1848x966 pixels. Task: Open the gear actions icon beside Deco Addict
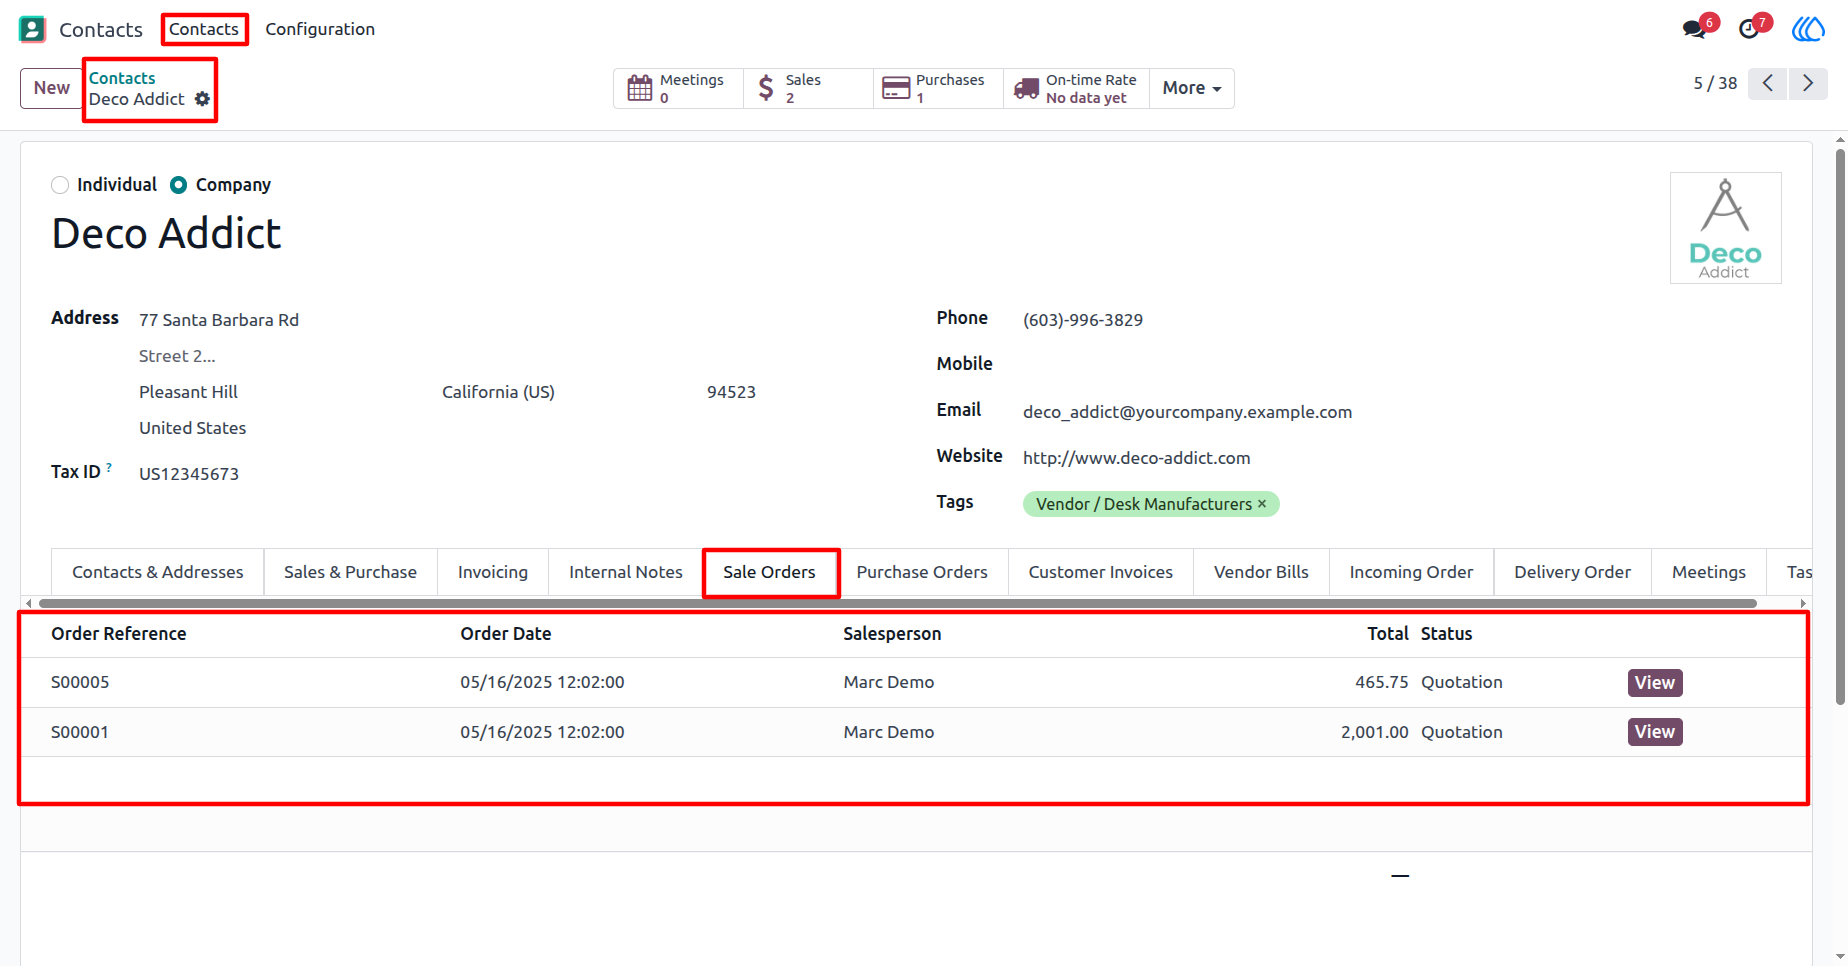pos(202,99)
